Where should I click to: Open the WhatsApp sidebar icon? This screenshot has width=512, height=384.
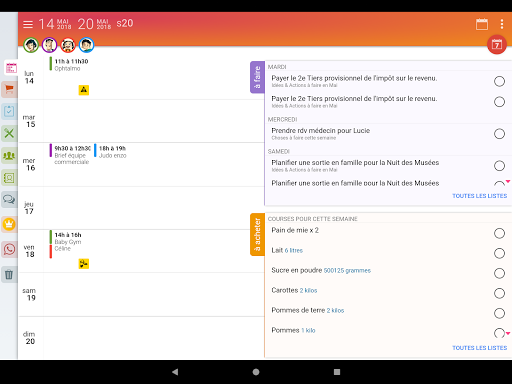[x=9, y=249]
